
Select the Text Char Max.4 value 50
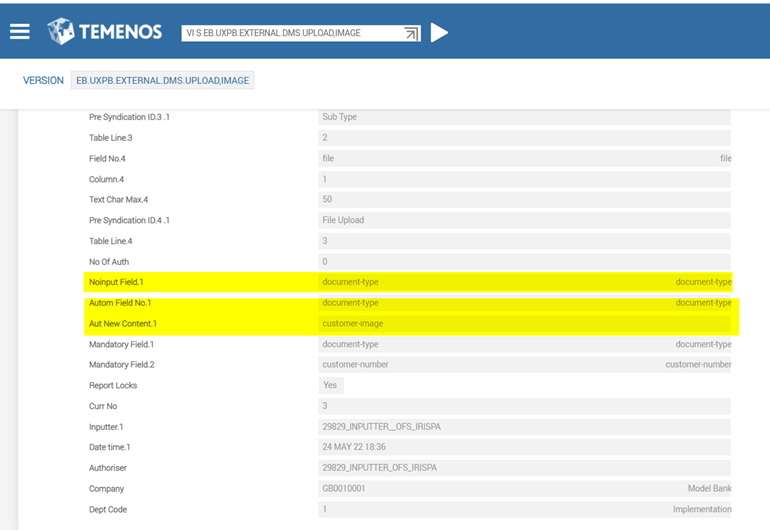coord(327,199)
